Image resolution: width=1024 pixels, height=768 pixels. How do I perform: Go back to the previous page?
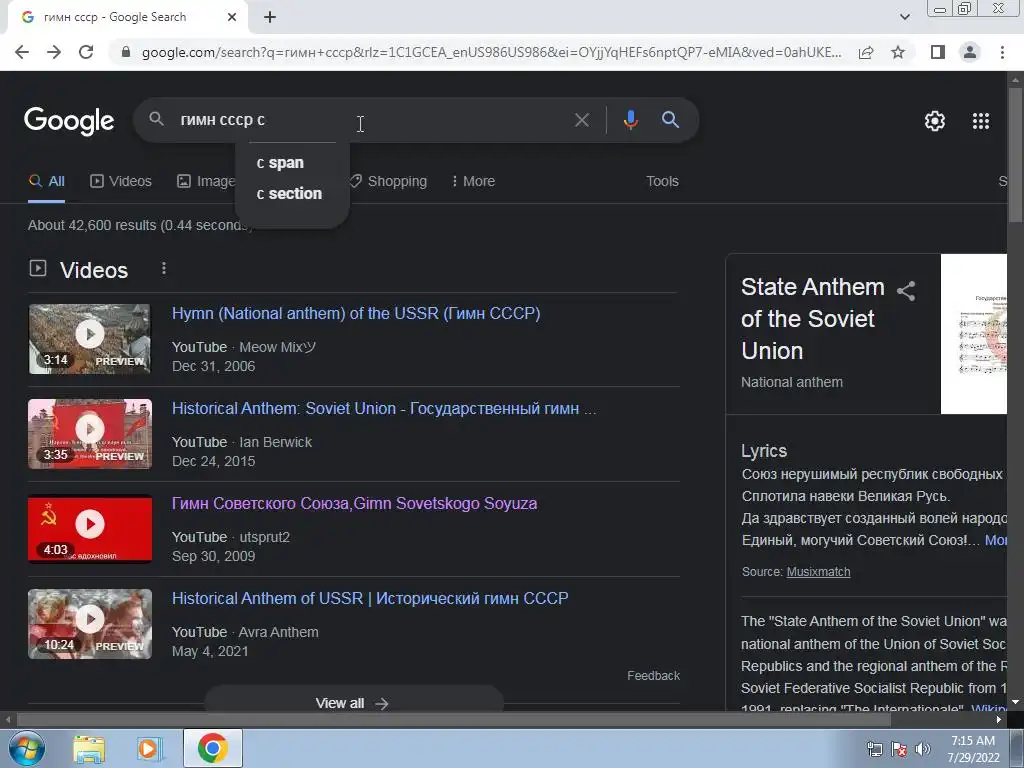tap(22, 52)
